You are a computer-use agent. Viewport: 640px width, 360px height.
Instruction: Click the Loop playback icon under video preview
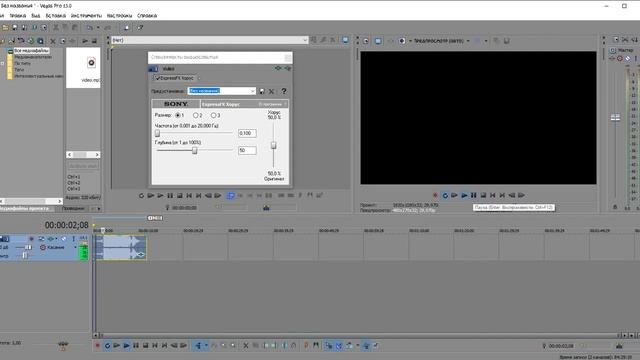(x=445, y=196)
